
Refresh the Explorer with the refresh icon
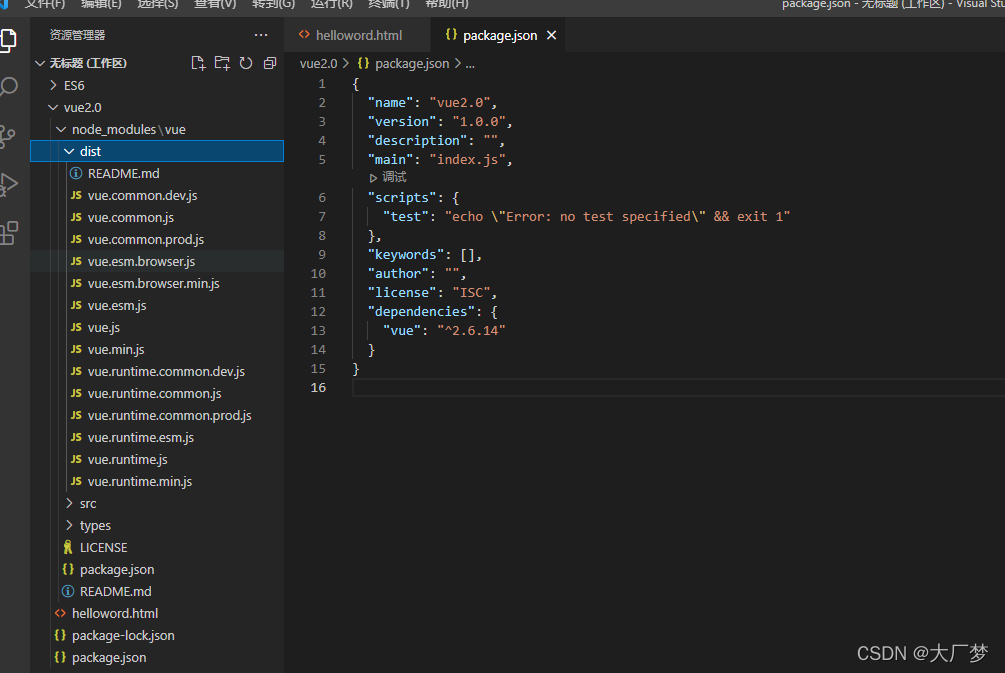pos(245,62)
